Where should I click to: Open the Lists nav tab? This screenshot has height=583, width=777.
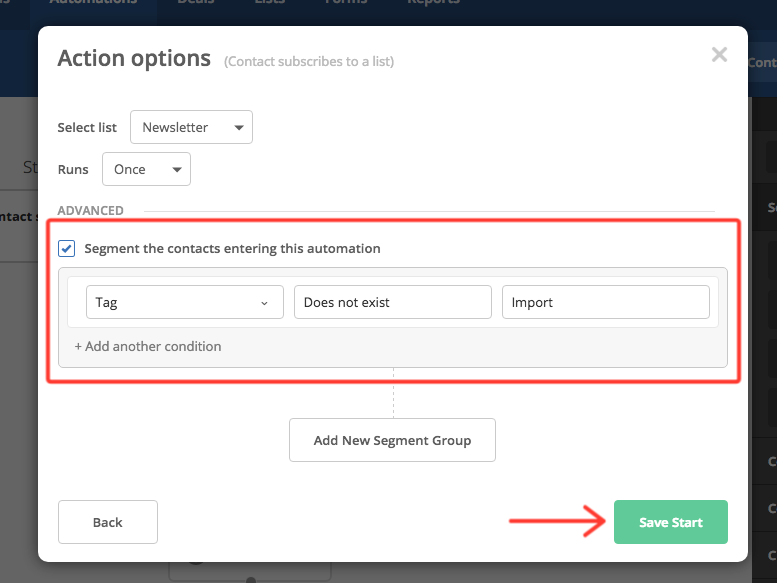point(269,3)
